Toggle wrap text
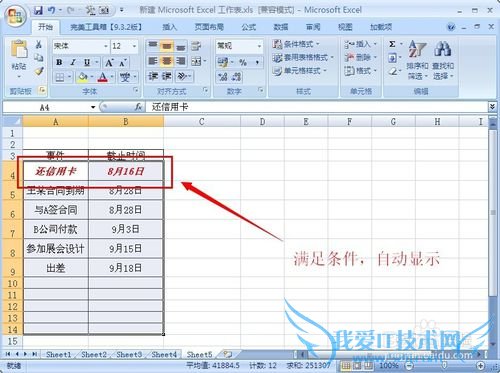Image resolution: width=500 pixels, height=373 pixels. click(x=196, y=46)
